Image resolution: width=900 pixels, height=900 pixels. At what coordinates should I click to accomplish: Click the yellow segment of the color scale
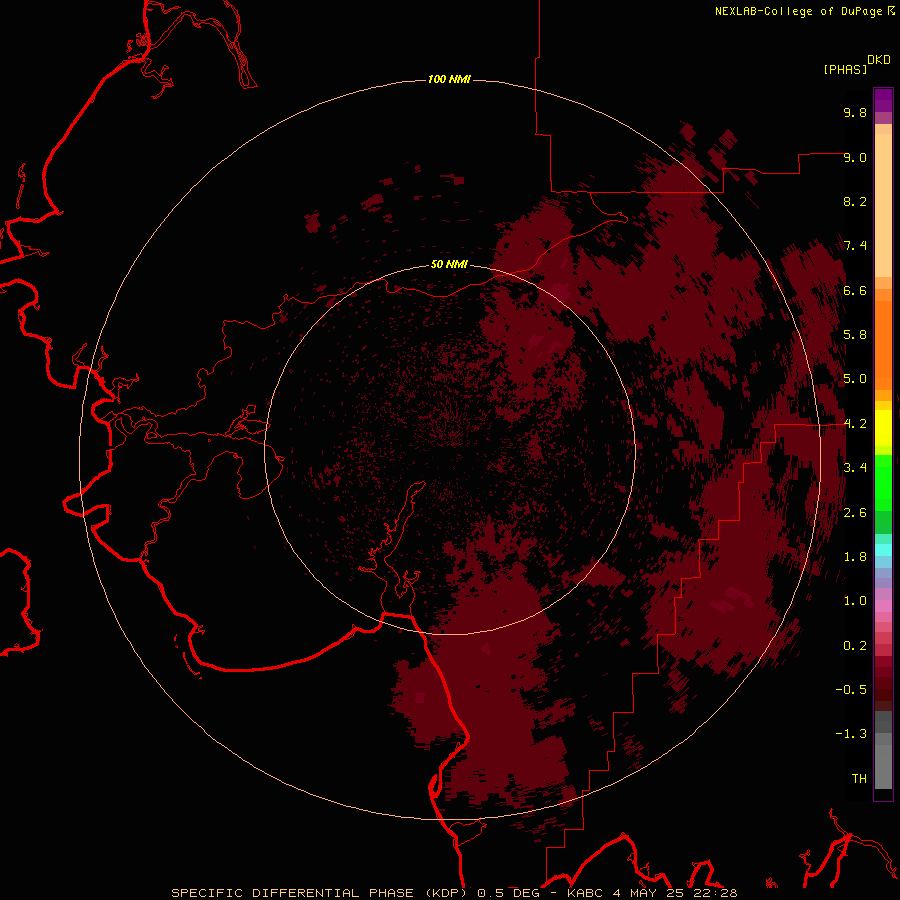883,428
